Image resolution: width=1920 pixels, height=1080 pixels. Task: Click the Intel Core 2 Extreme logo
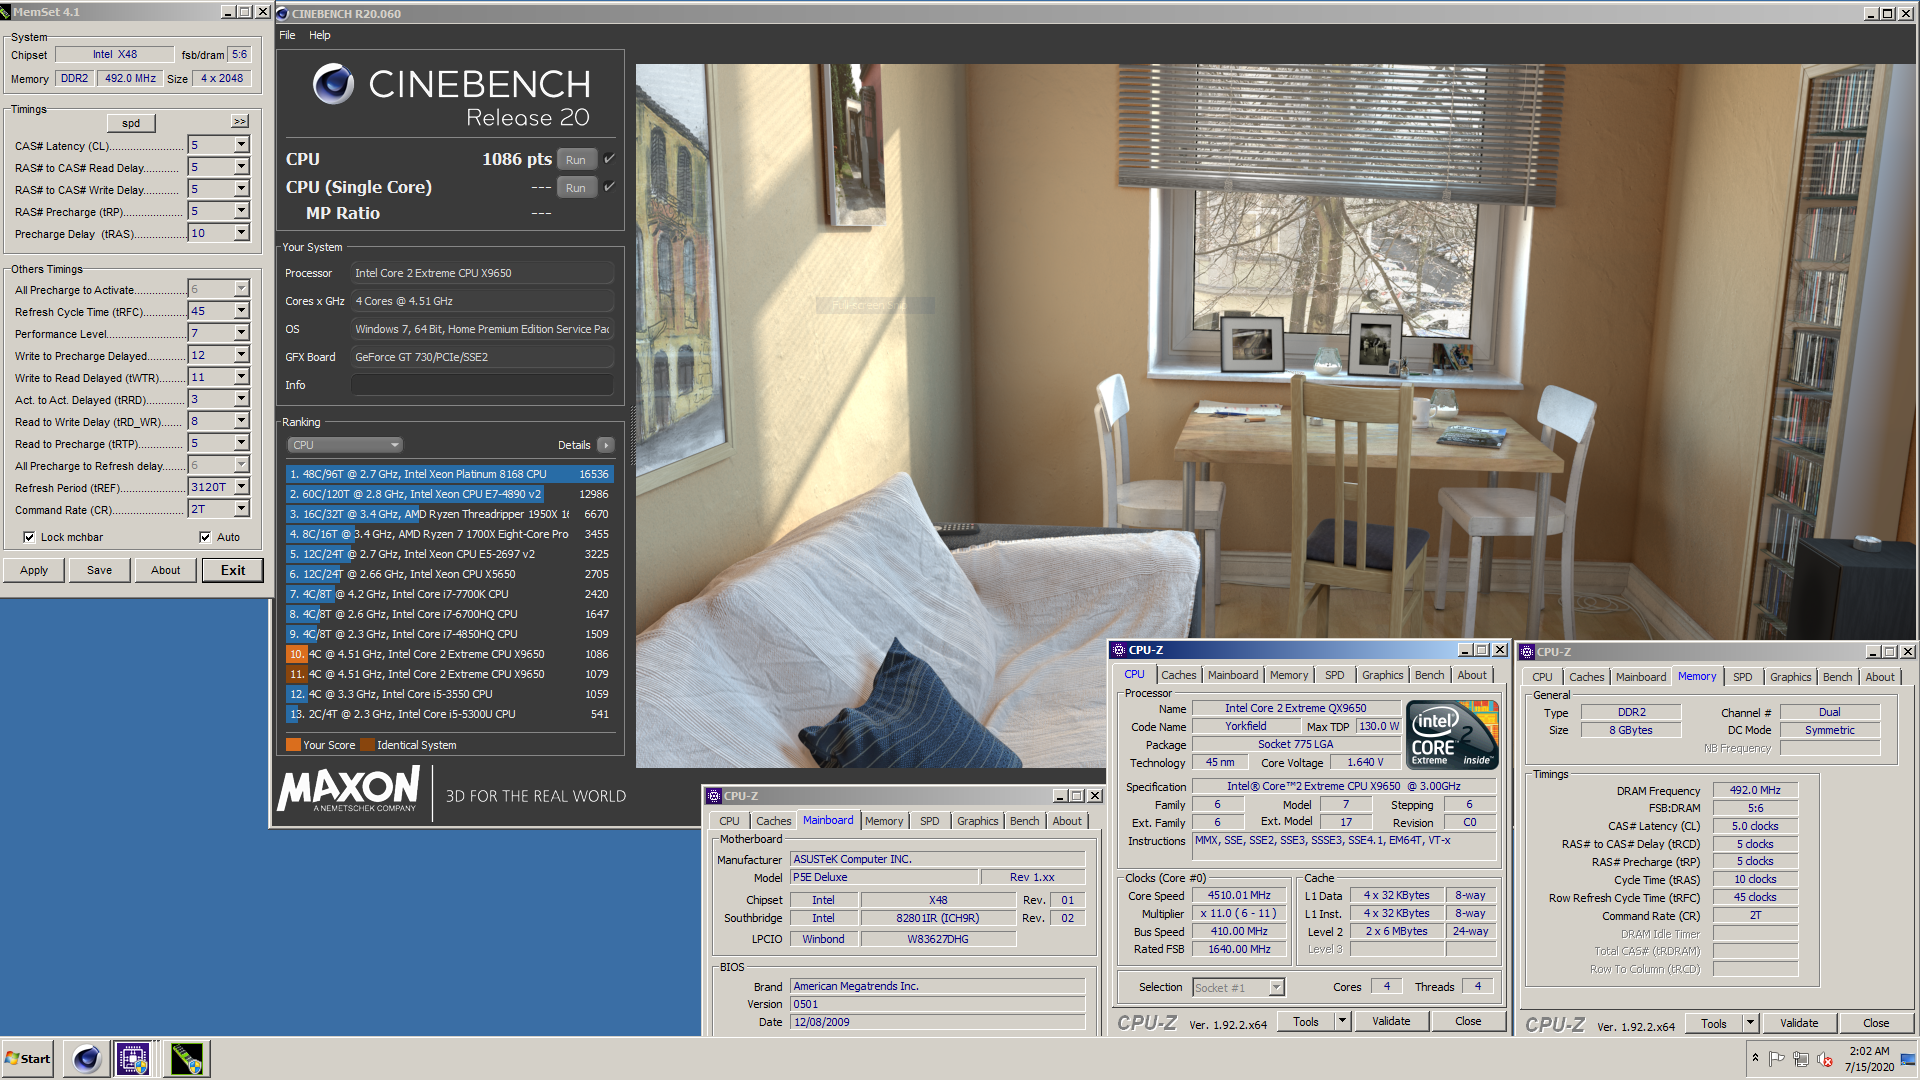(1452, 734)
